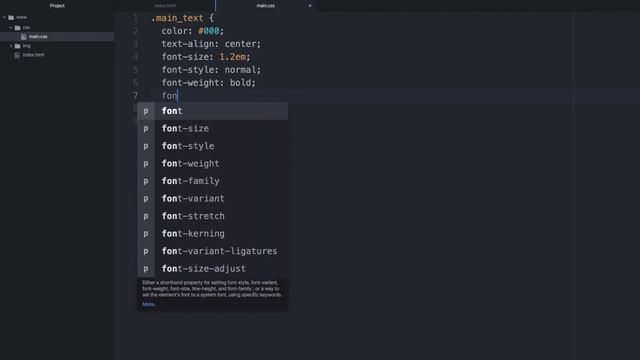The width and height of the screenshot is (640, 360).
Task: Click the property icon beside font-size-adjust suggestion
Action: 146,269
